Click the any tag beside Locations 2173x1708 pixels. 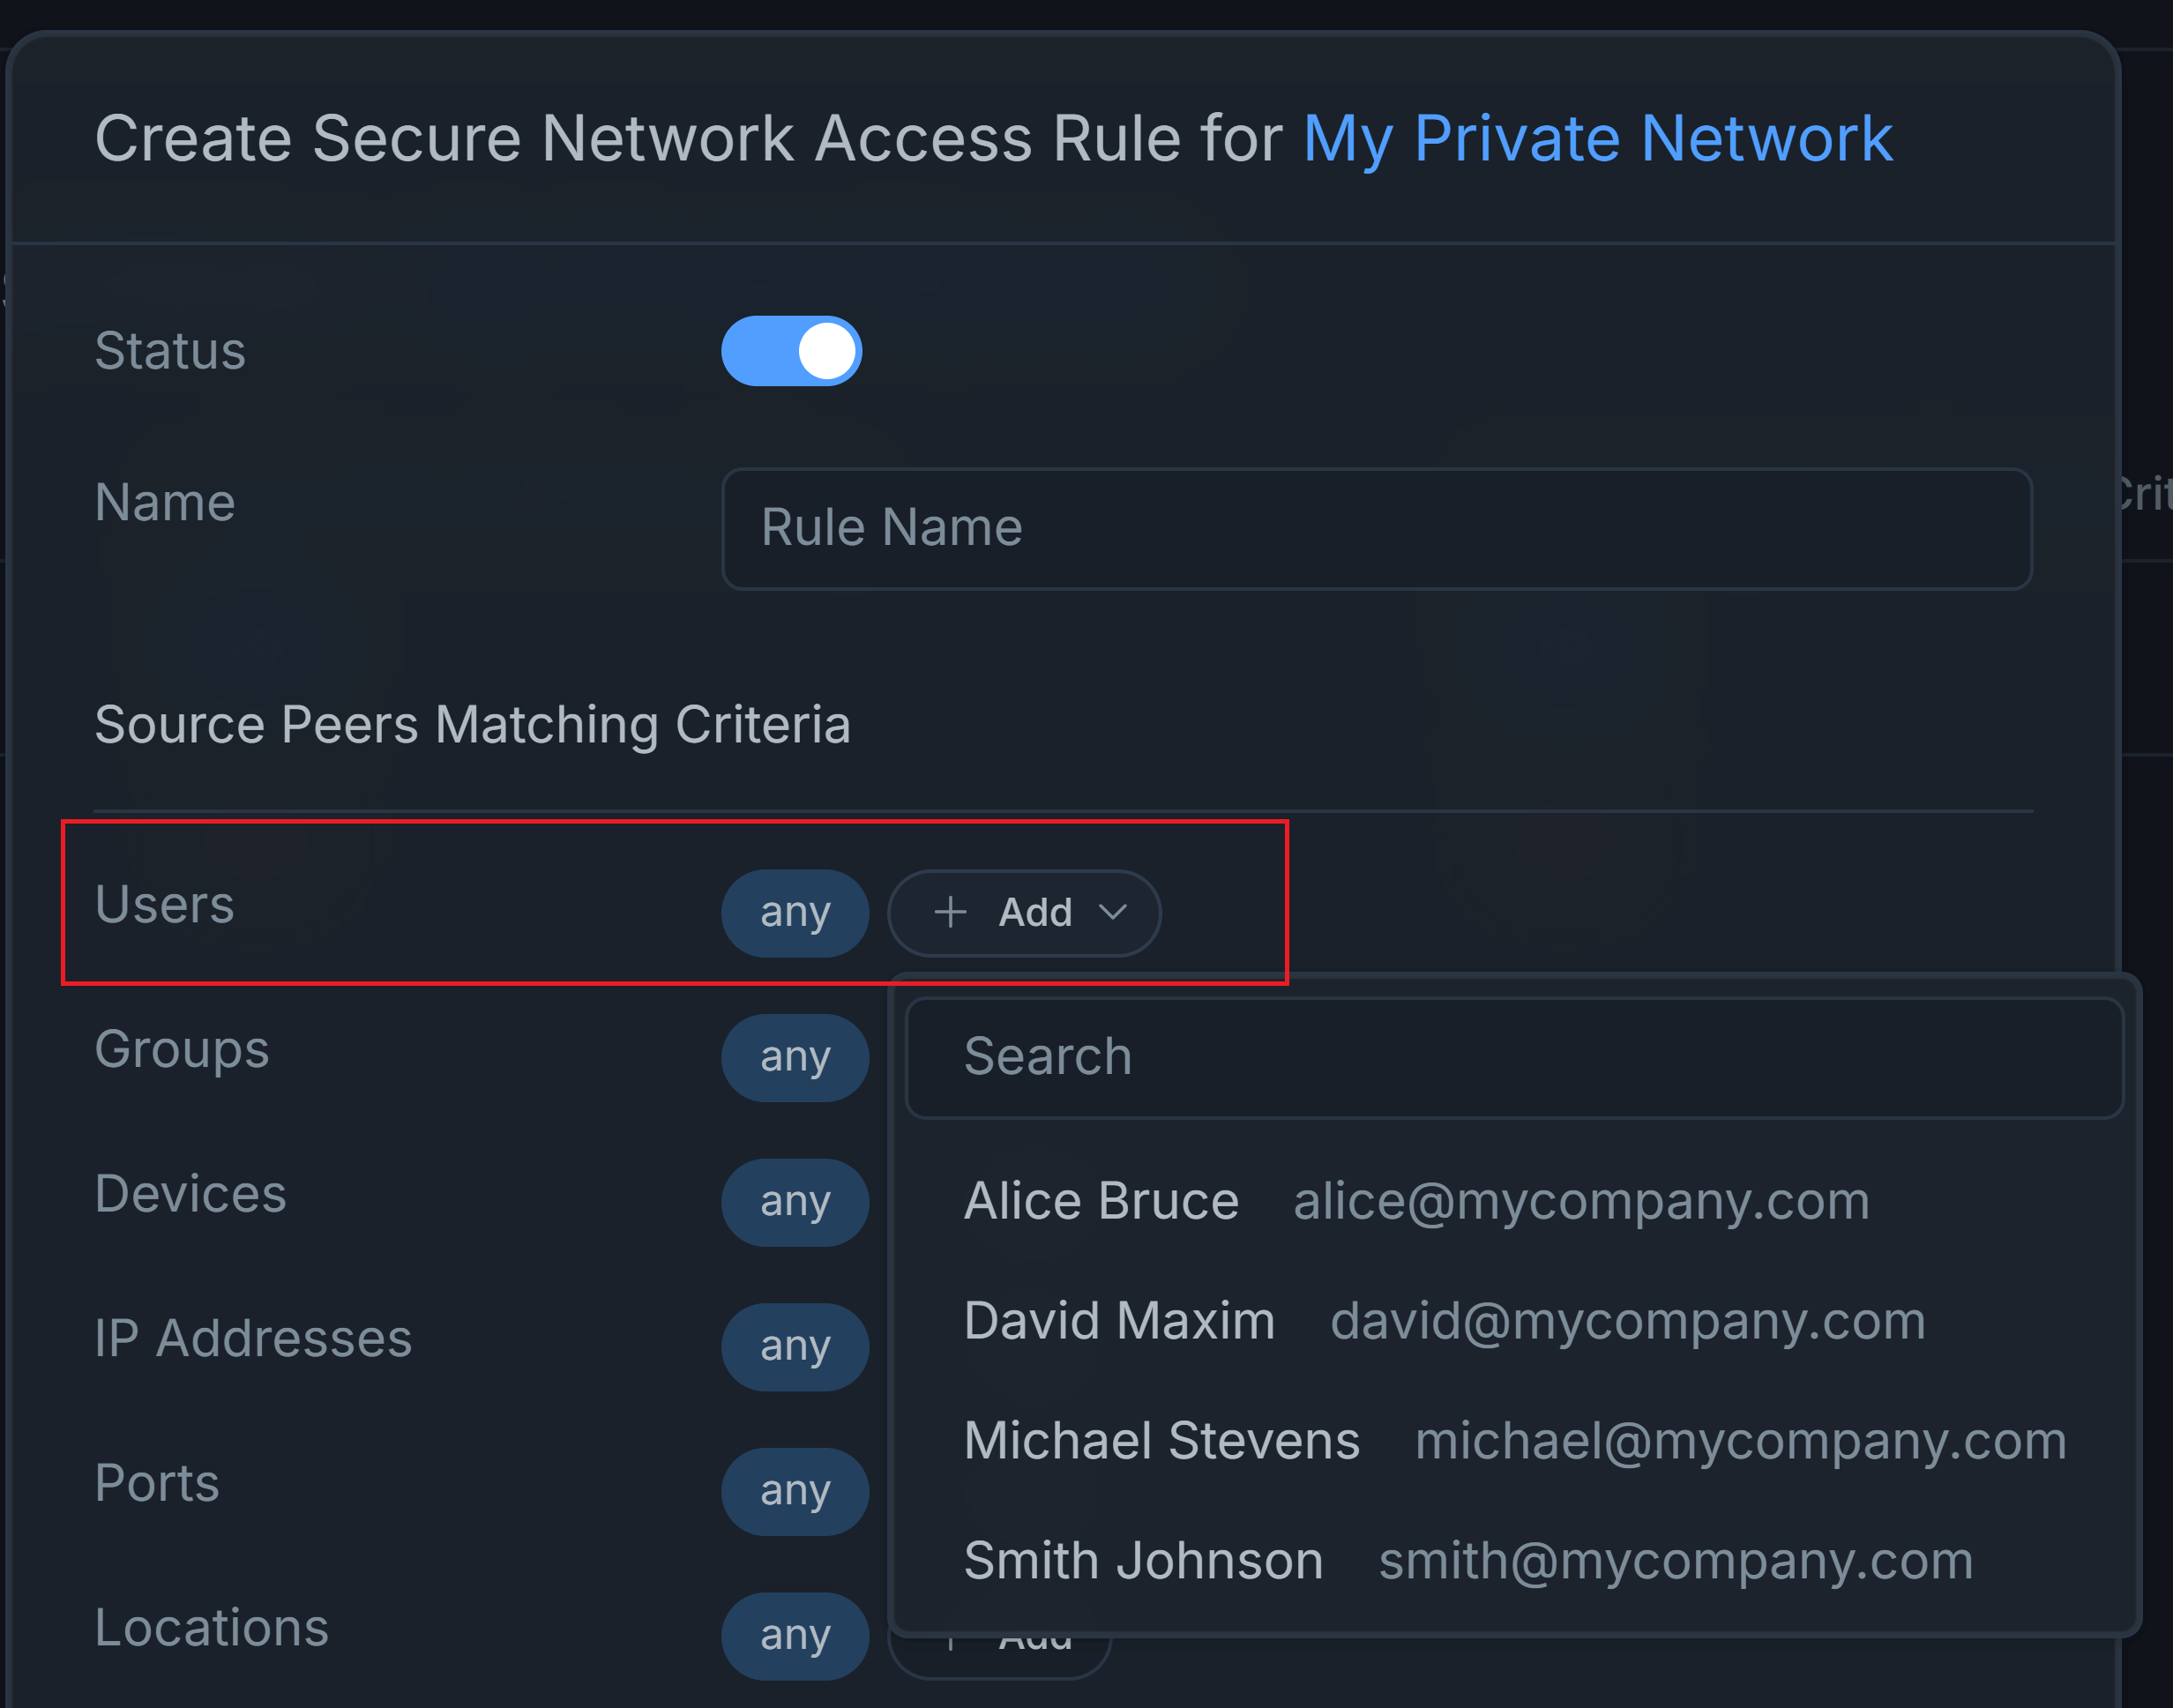point(795,1636)
